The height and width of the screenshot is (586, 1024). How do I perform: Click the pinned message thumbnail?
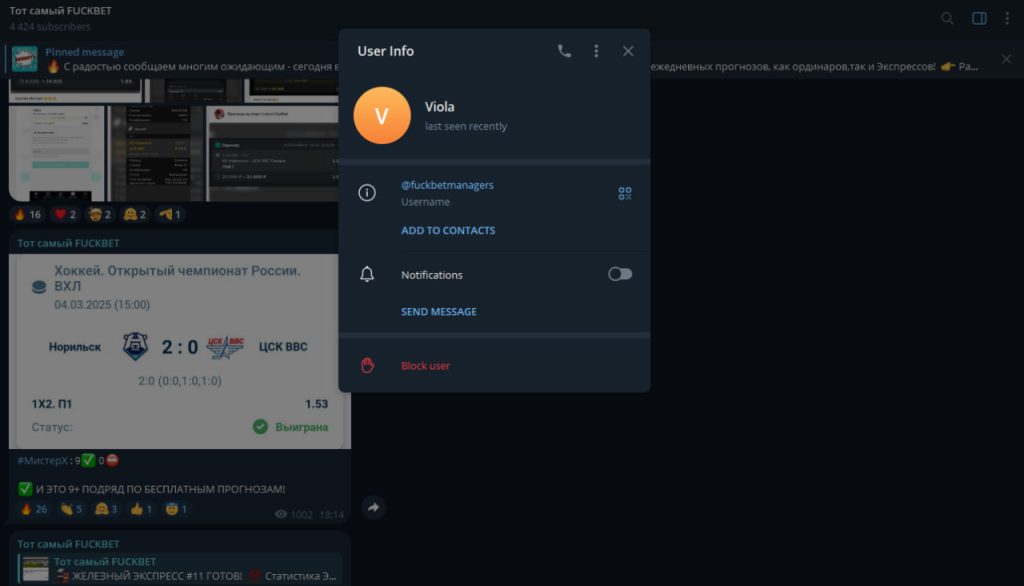[25, 59]
